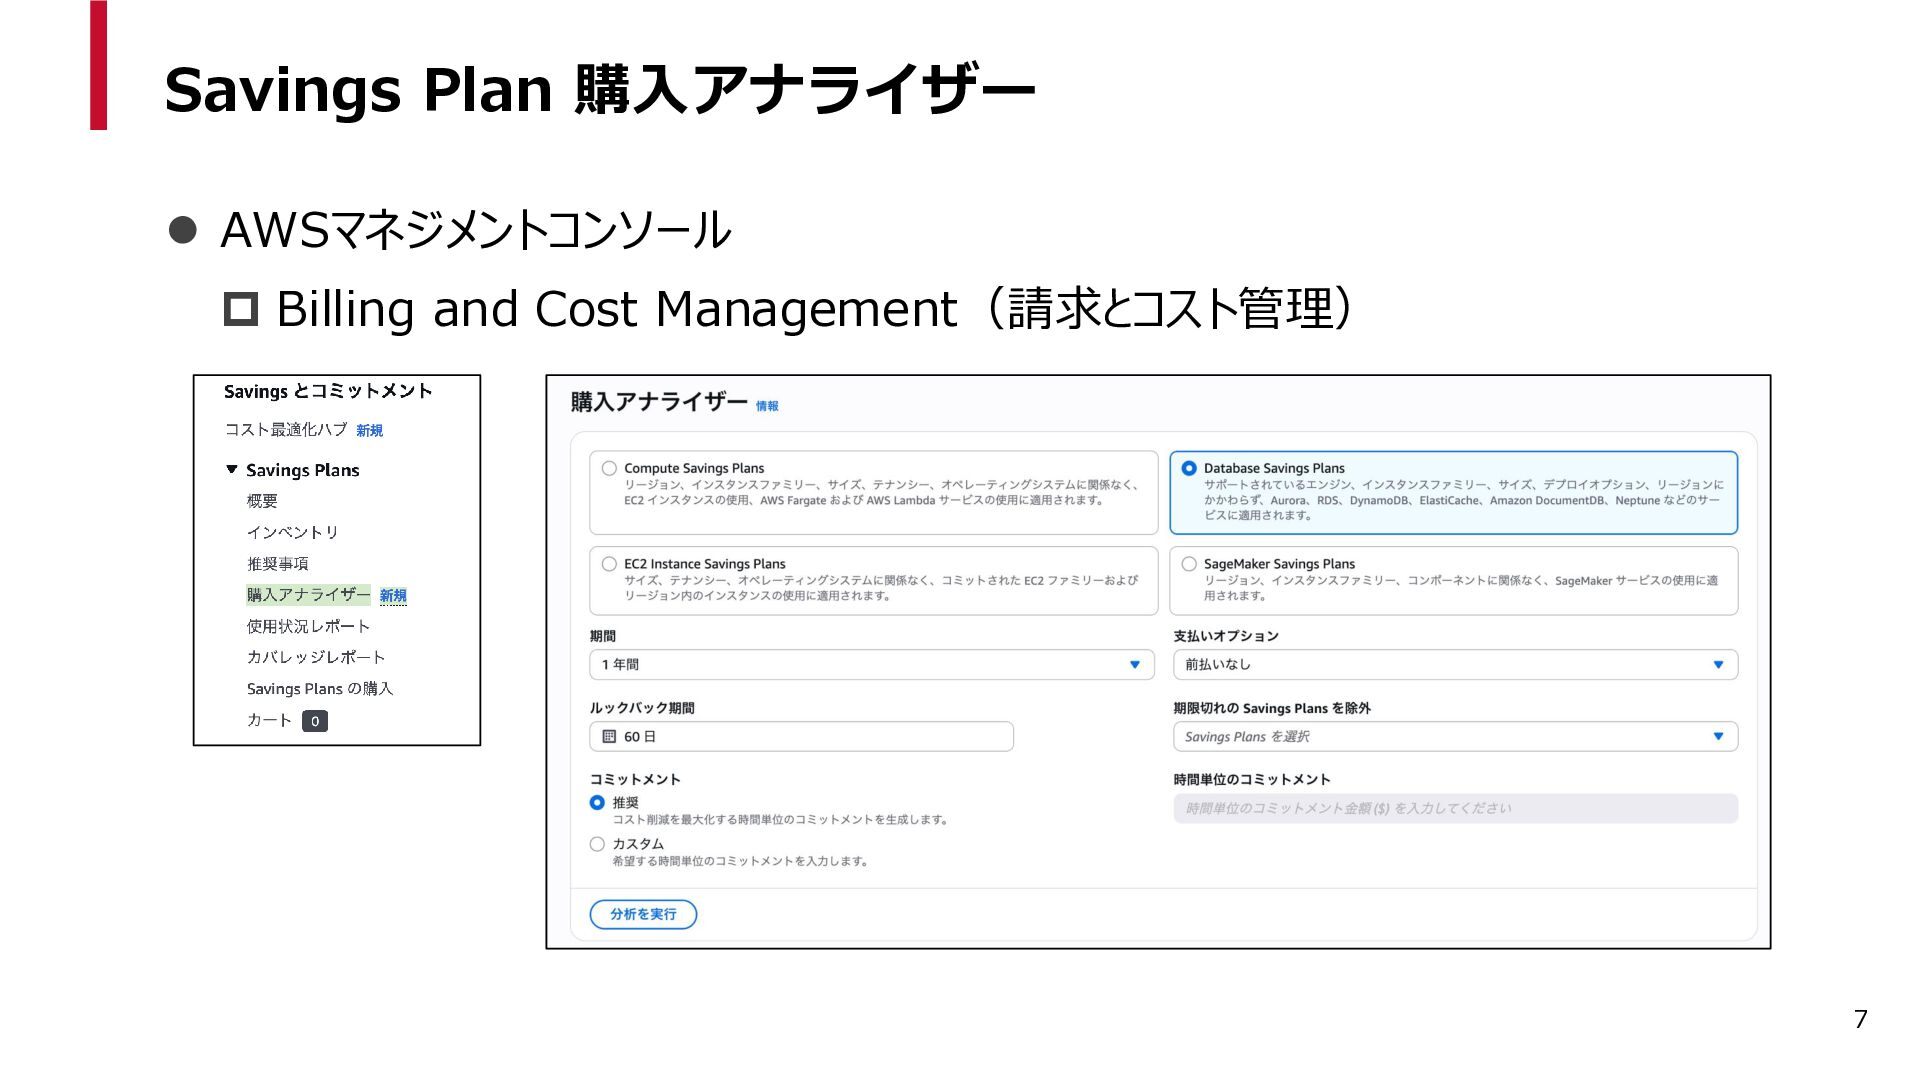Open コスト最適化ハブ sidebar item
Viewport: 1920px width, 1080px height.
286,430
